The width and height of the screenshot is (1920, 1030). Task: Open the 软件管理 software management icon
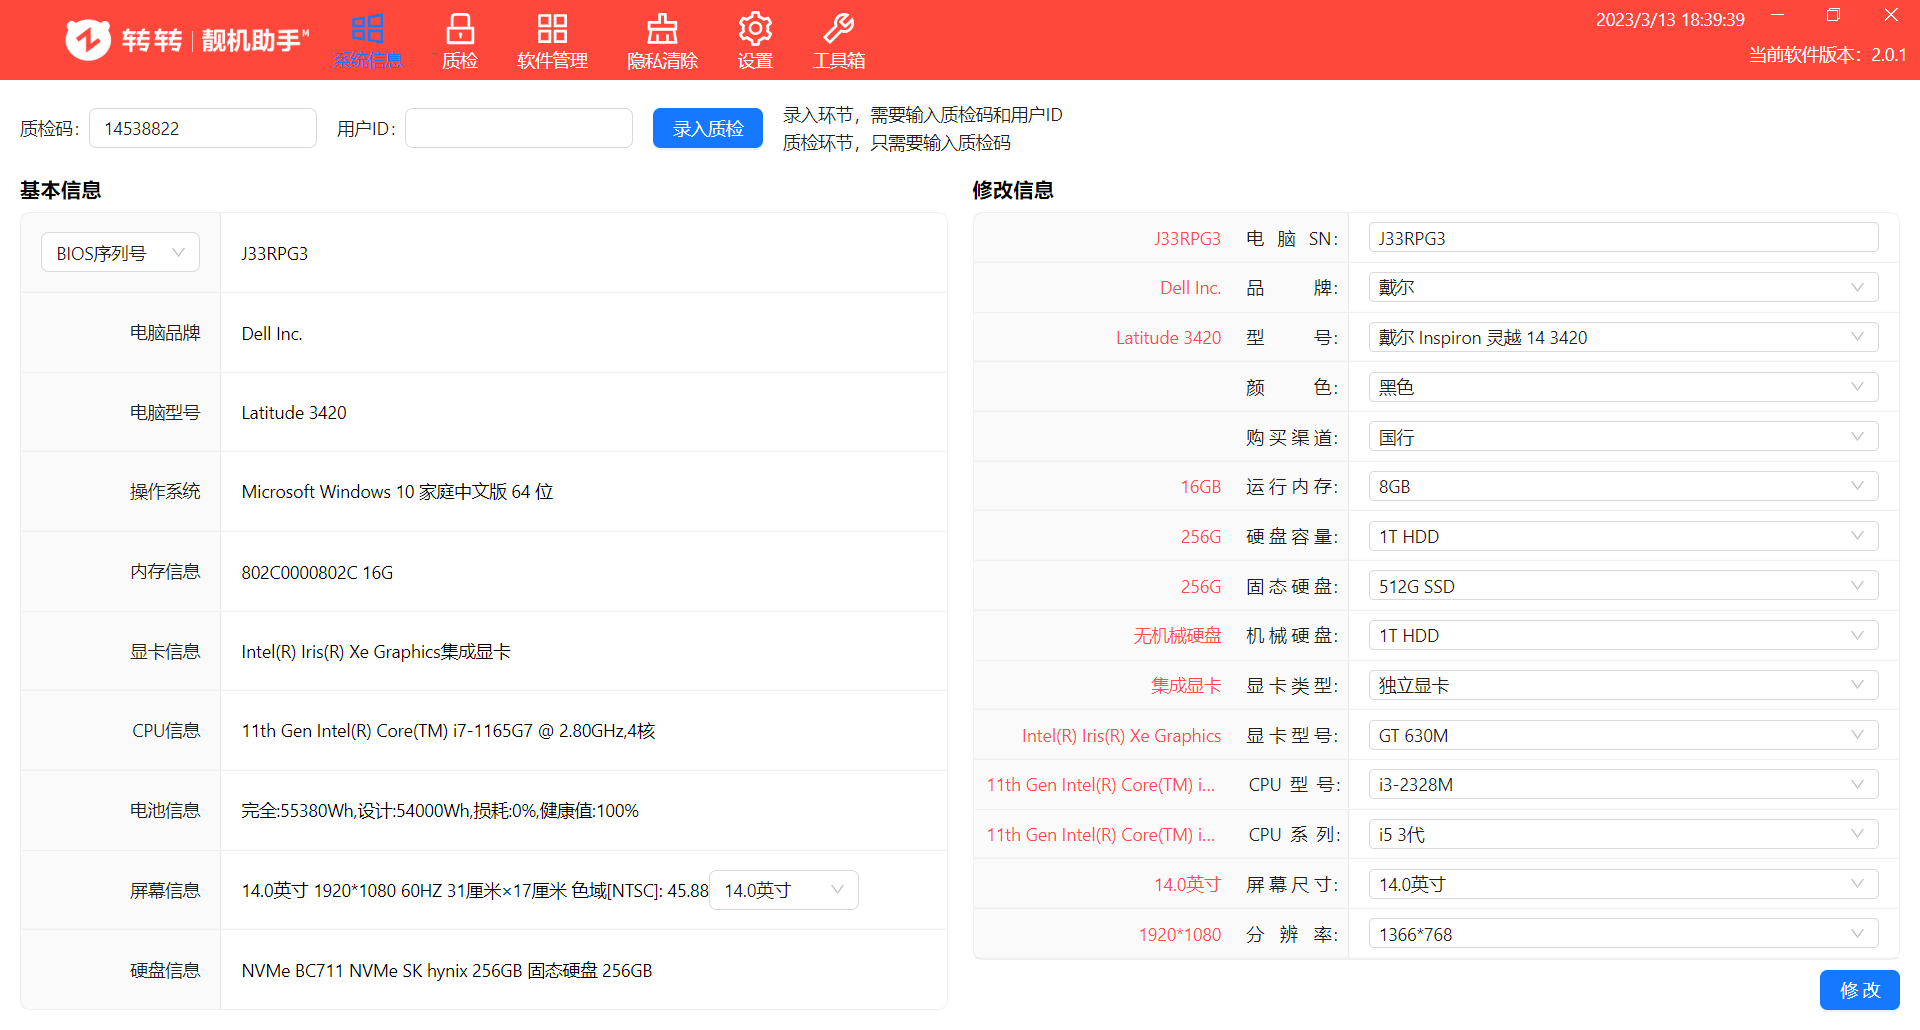(552, 28)
